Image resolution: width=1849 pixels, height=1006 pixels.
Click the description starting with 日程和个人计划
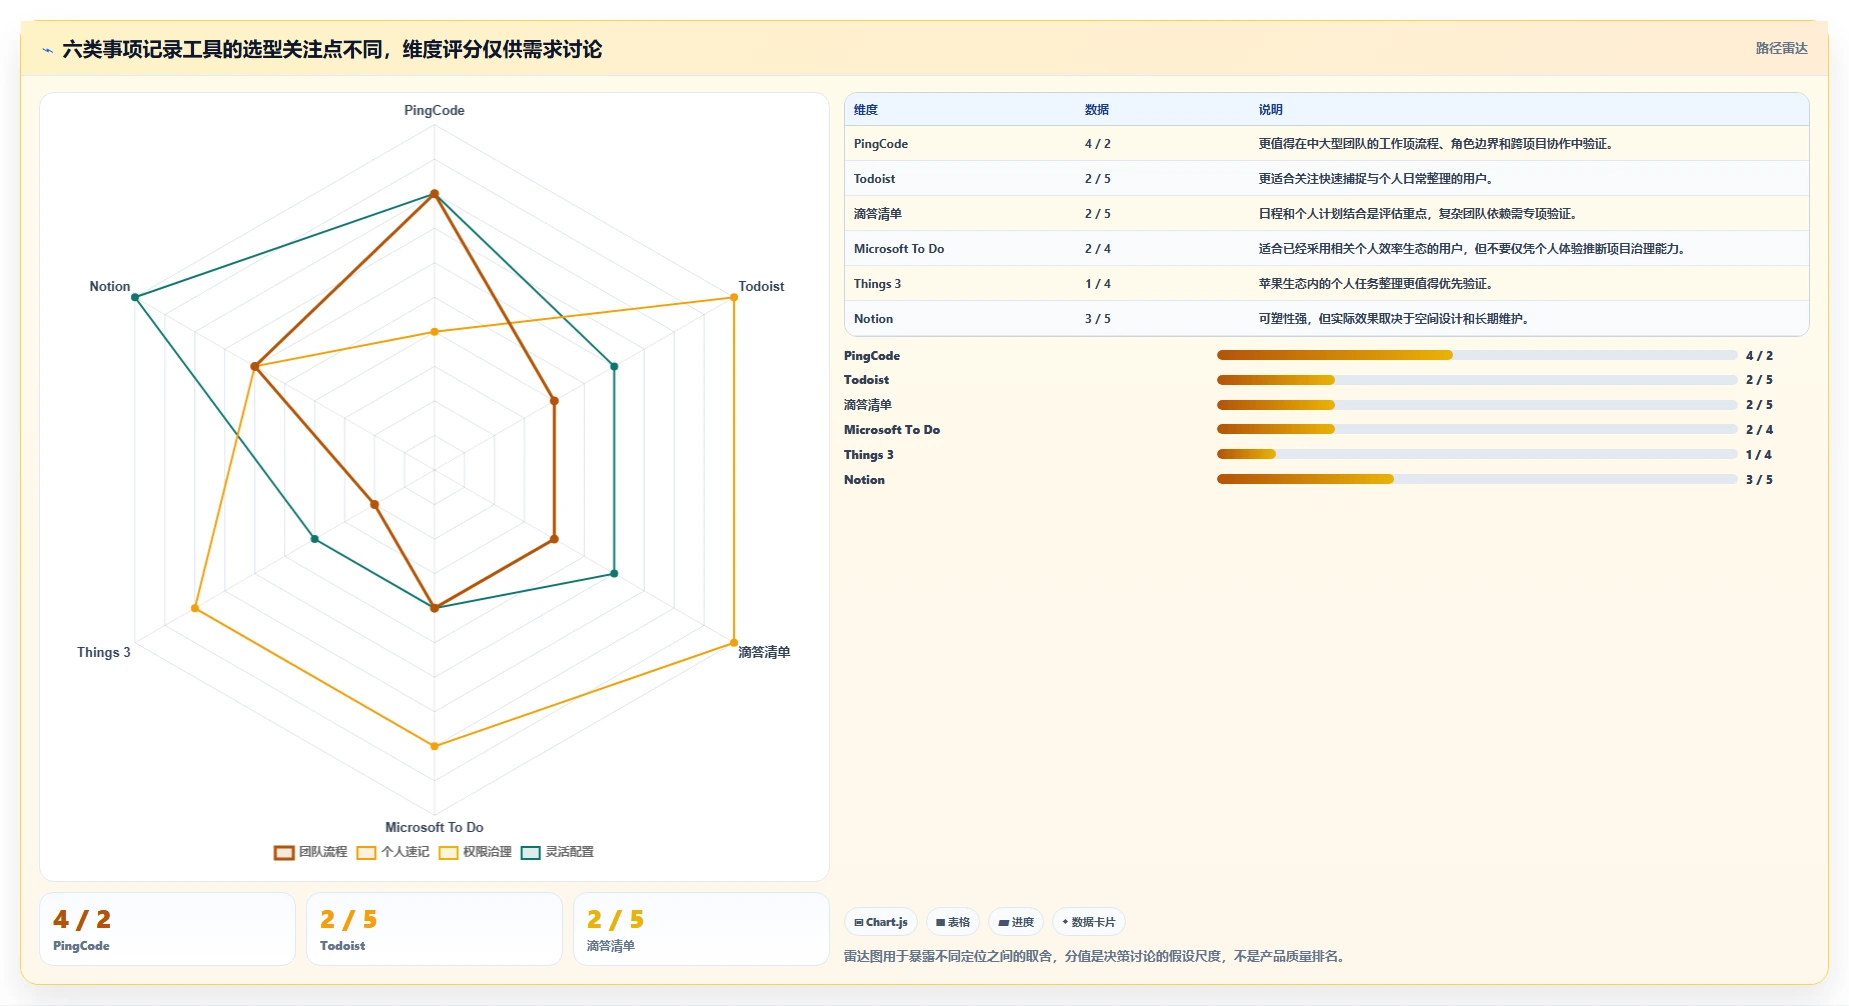tap(1417, 214)
